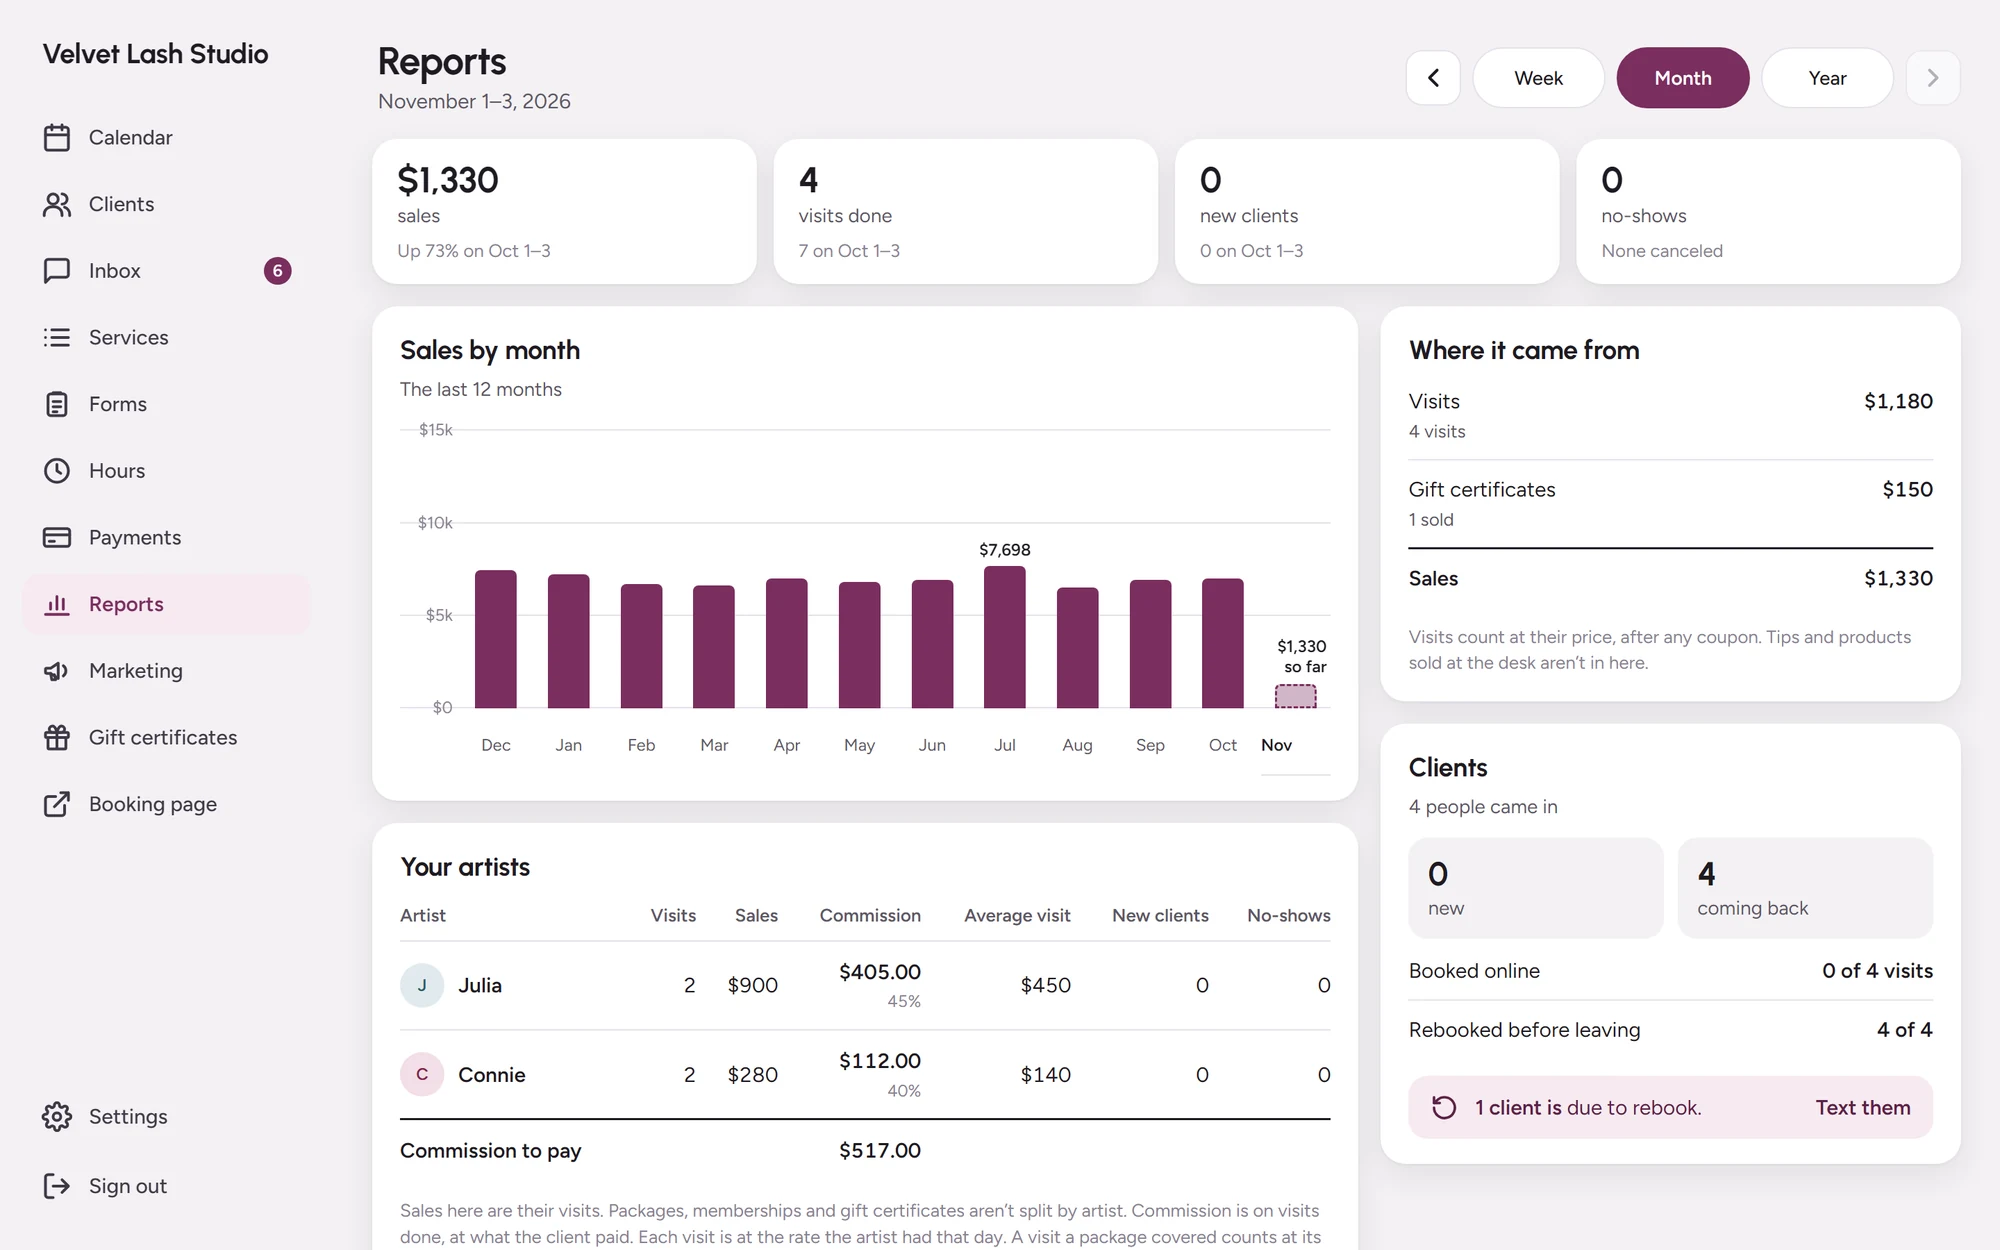Click the Reports bar chart icon
Viewport: 2000px width, 1250px height.
57,604
